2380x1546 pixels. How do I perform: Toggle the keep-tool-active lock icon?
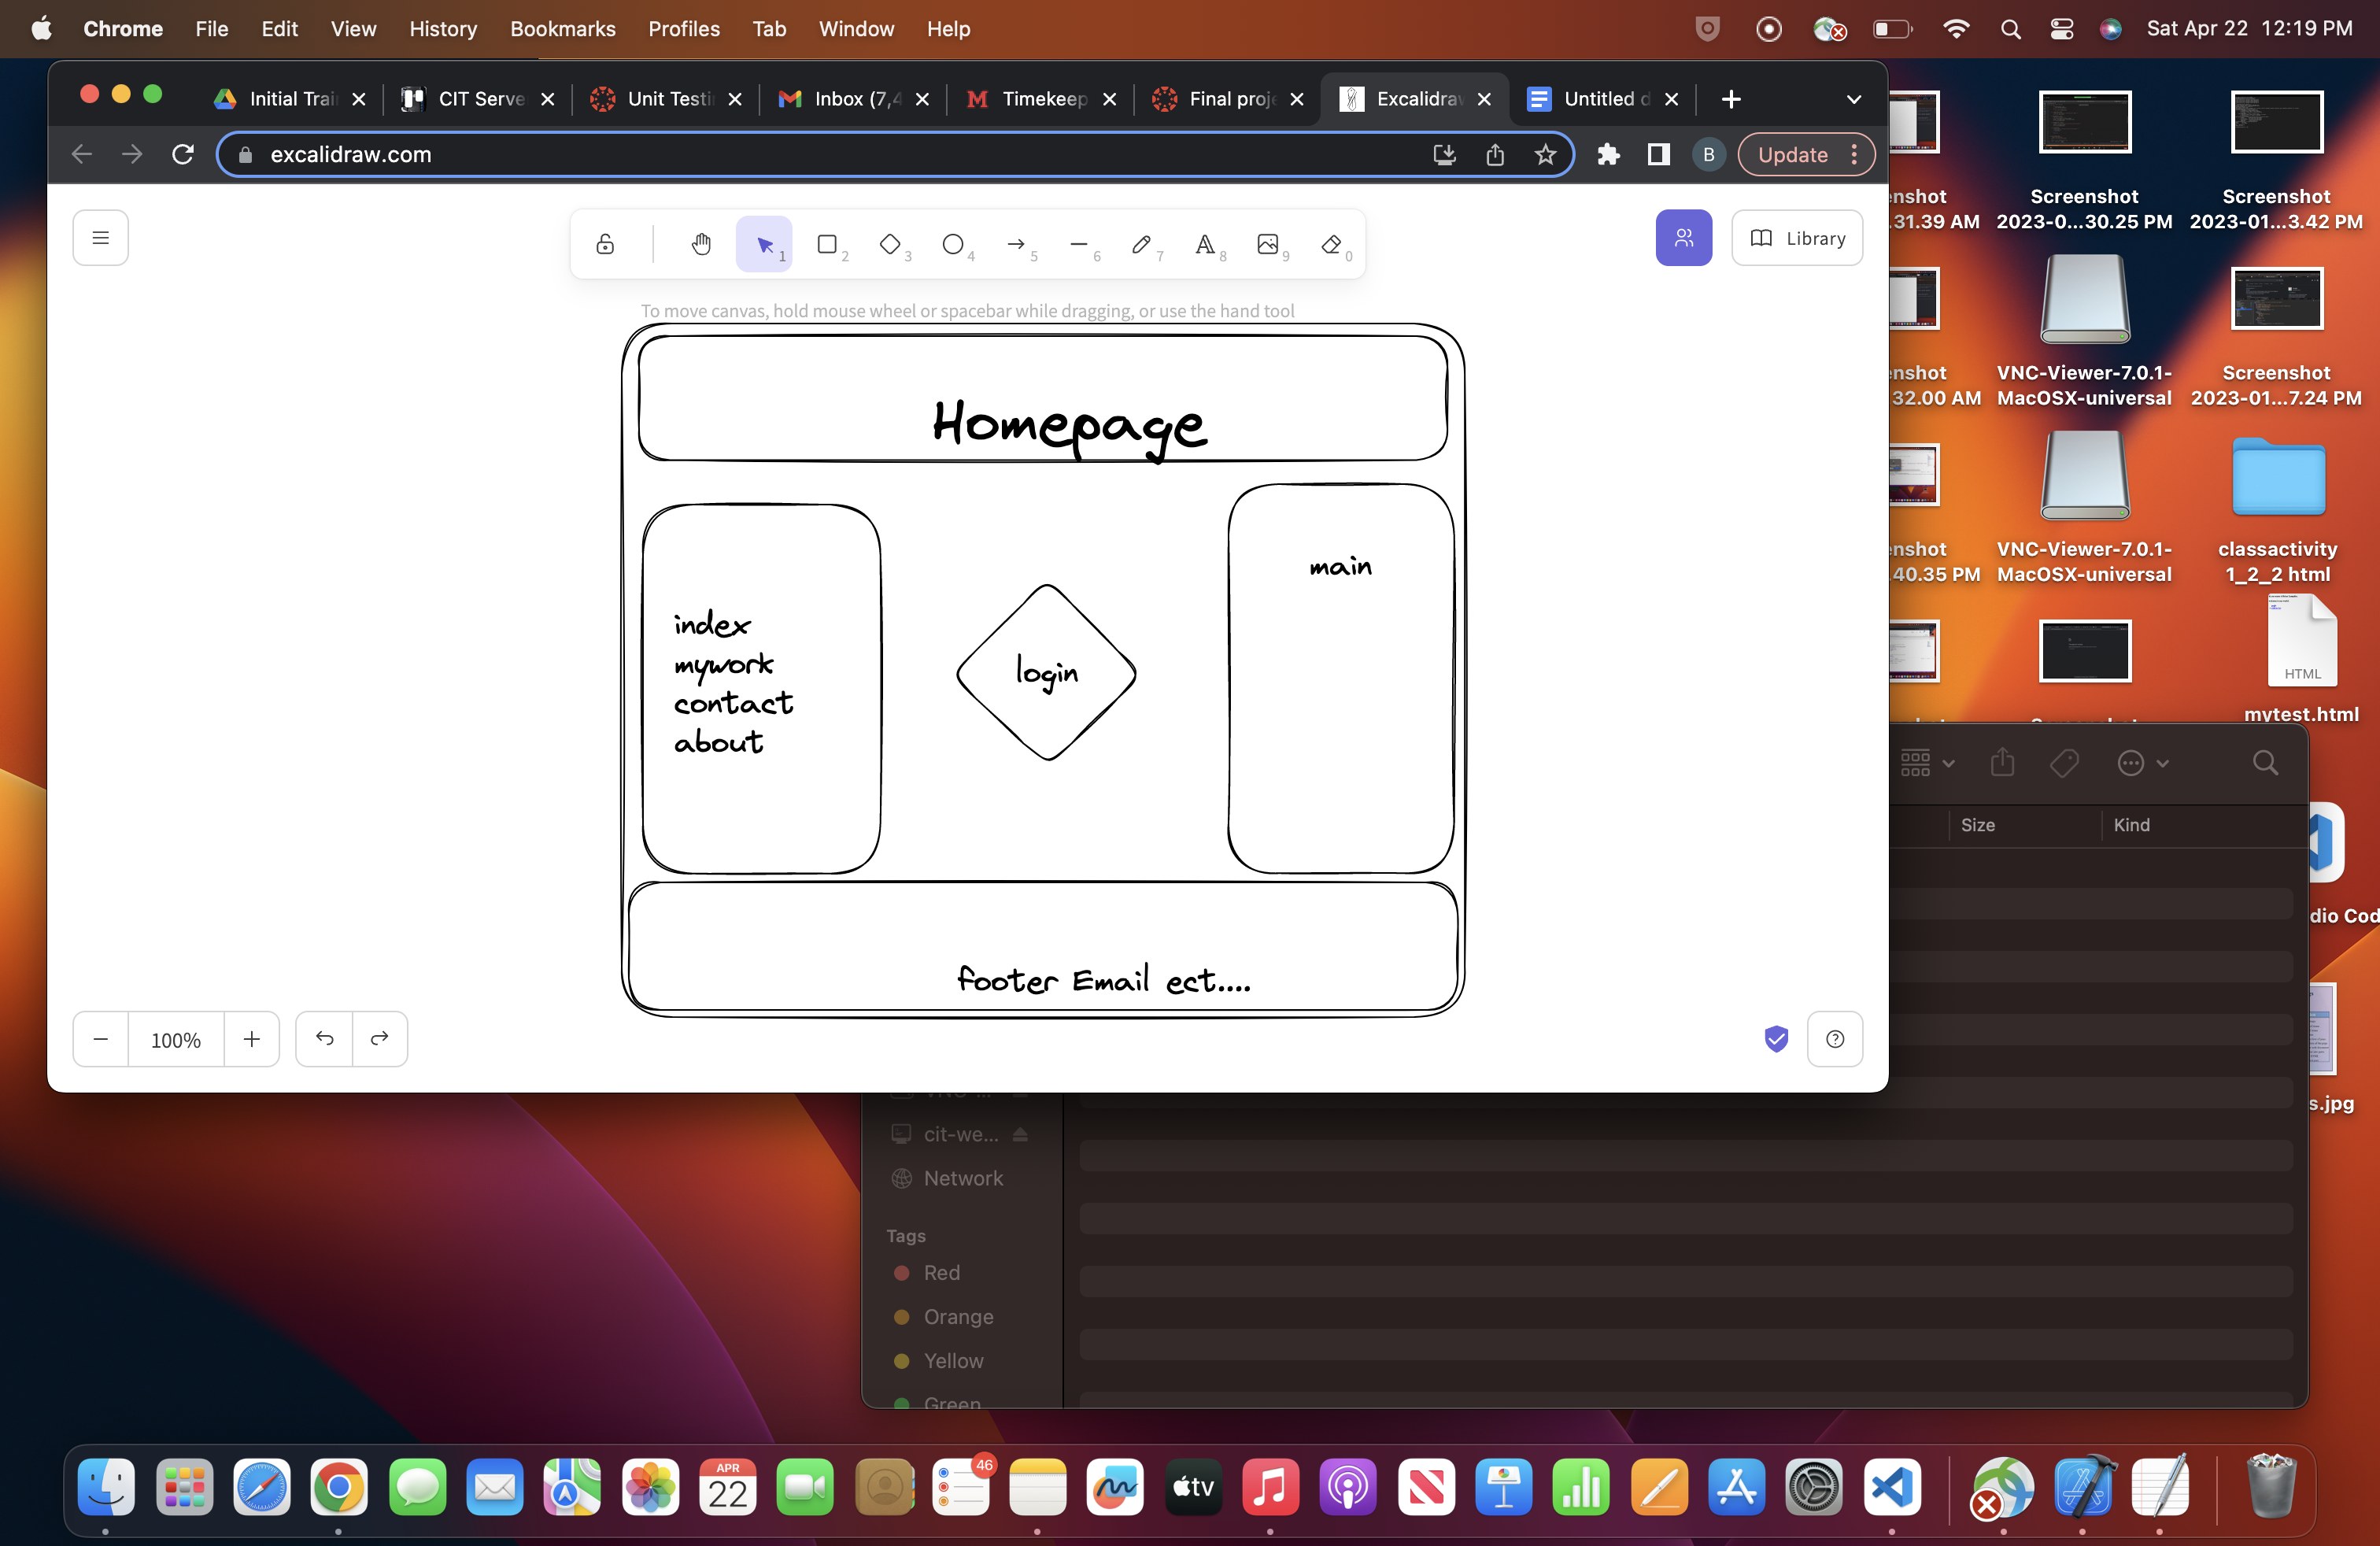tap(605, 244)
